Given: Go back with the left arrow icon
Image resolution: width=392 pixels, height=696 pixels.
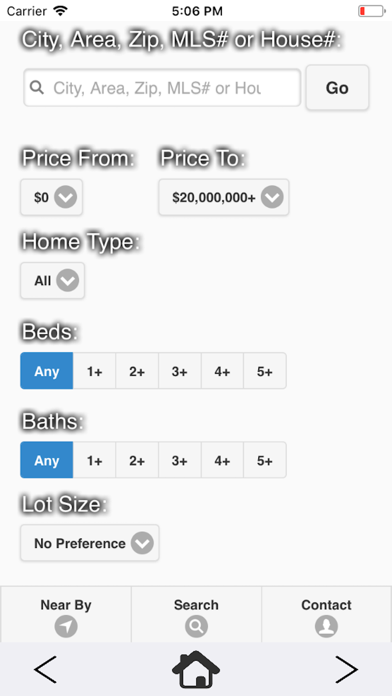Looking at the screenshot, I should 45,669.
